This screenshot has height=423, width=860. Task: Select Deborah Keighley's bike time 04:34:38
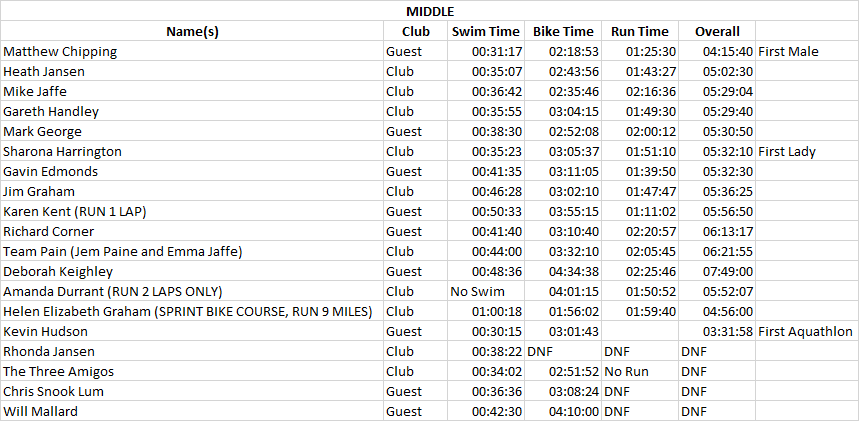(x=574, y=271)
